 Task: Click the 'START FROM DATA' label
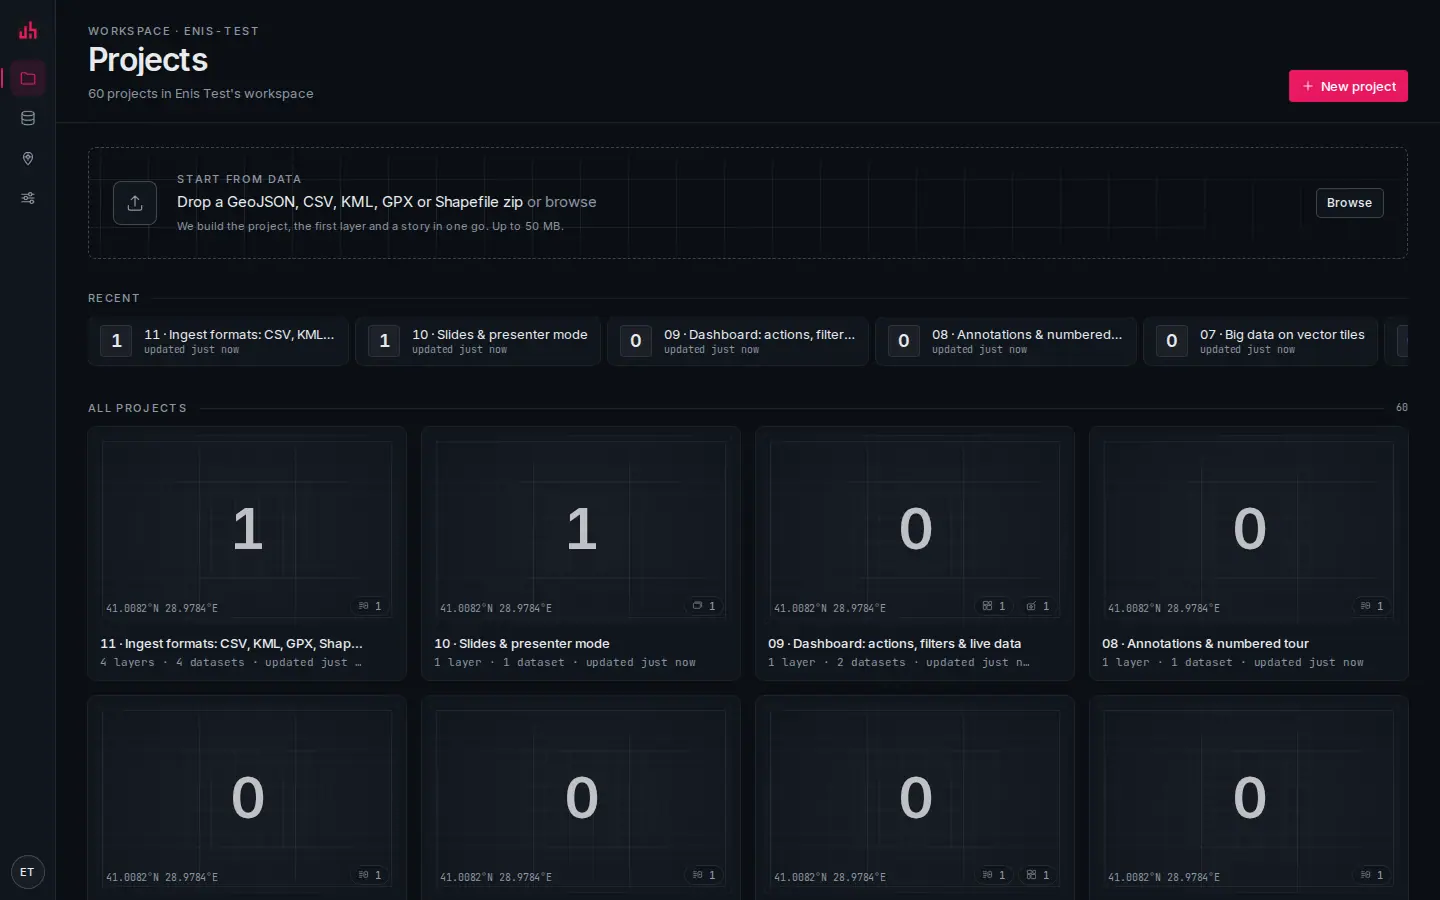point(239,179)
